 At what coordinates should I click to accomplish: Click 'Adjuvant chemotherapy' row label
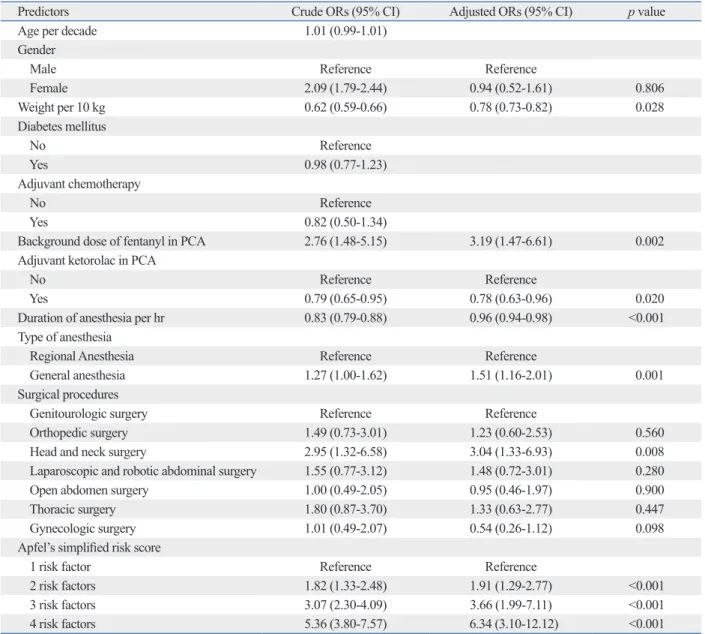[79, 184]
